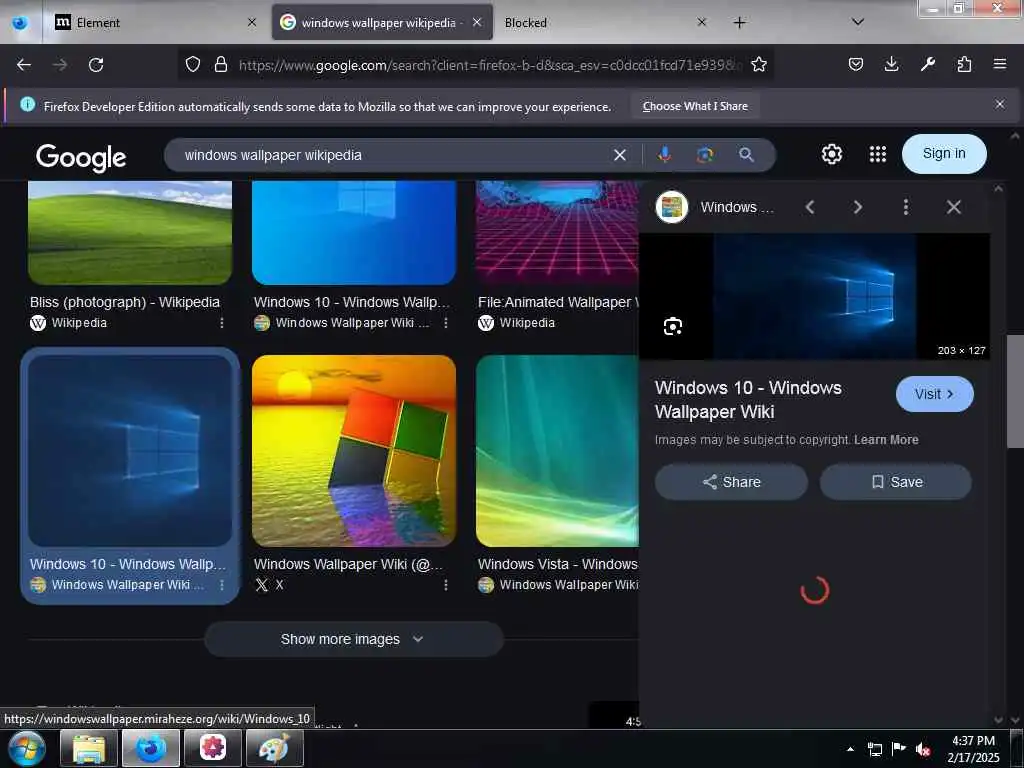Screen dimensions: 1024x768
Task: Show previous image in preview panel
Action: point(810,207)
